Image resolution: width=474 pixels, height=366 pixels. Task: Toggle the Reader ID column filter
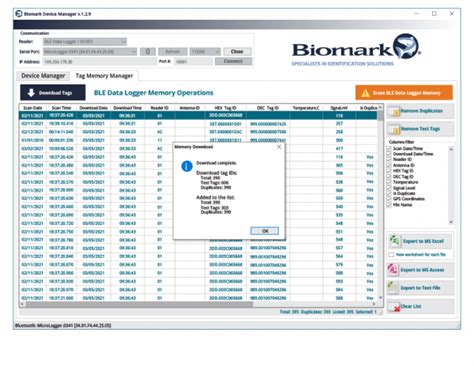click(389, 159)
